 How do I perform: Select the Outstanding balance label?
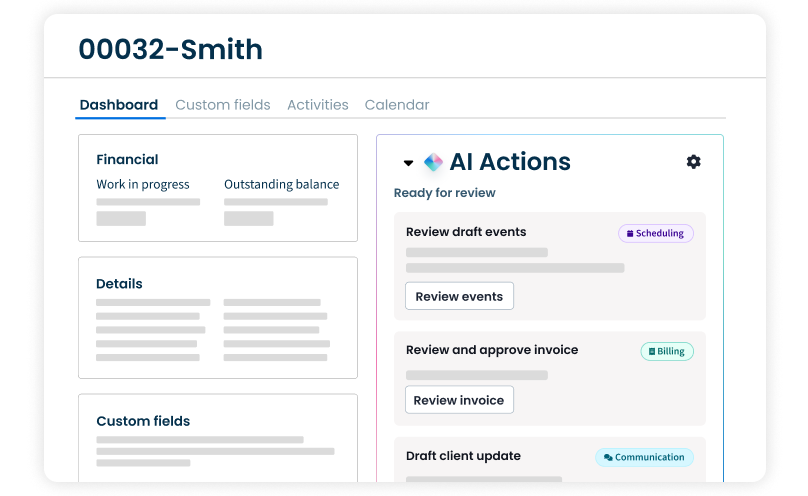pos(281,184)
